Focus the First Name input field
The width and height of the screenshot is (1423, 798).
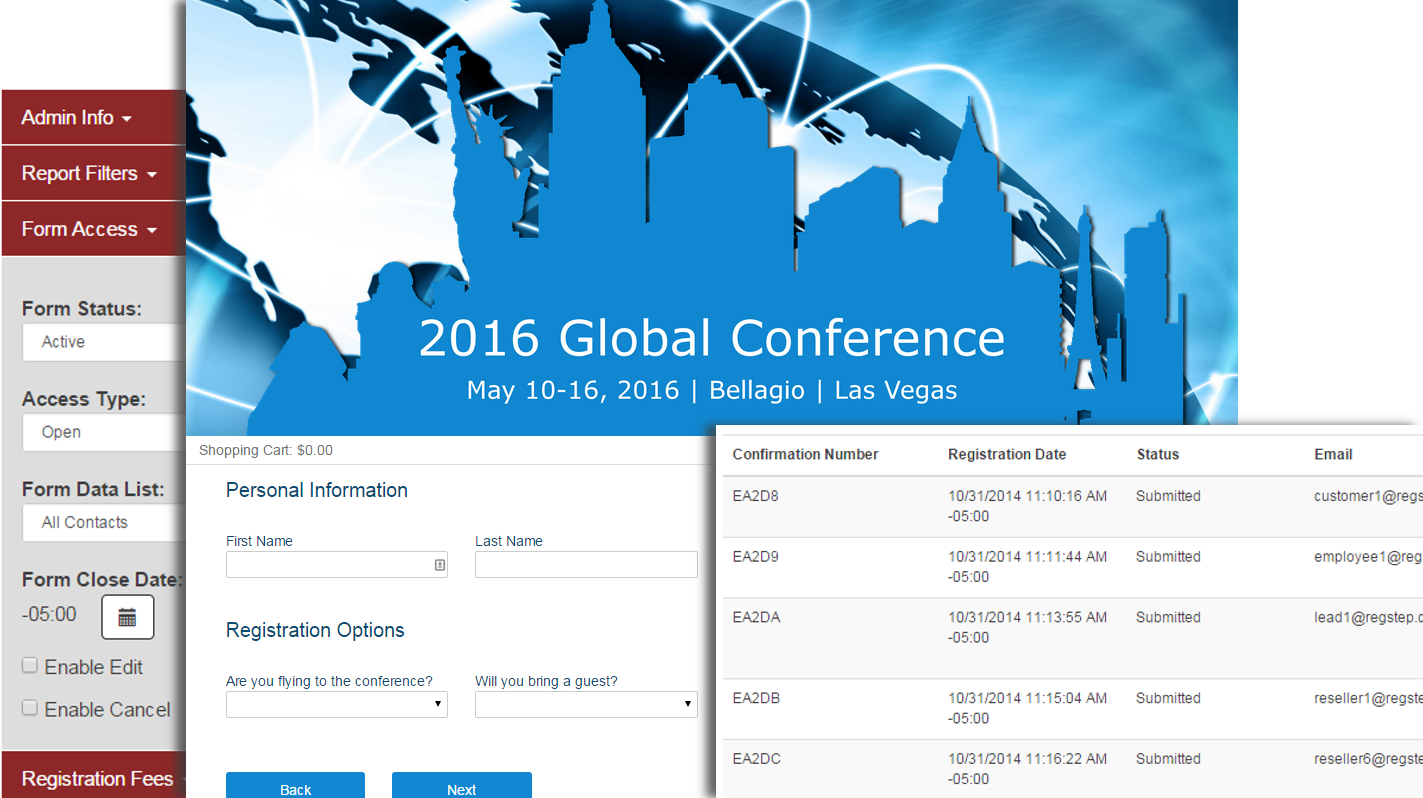[337, 565]
